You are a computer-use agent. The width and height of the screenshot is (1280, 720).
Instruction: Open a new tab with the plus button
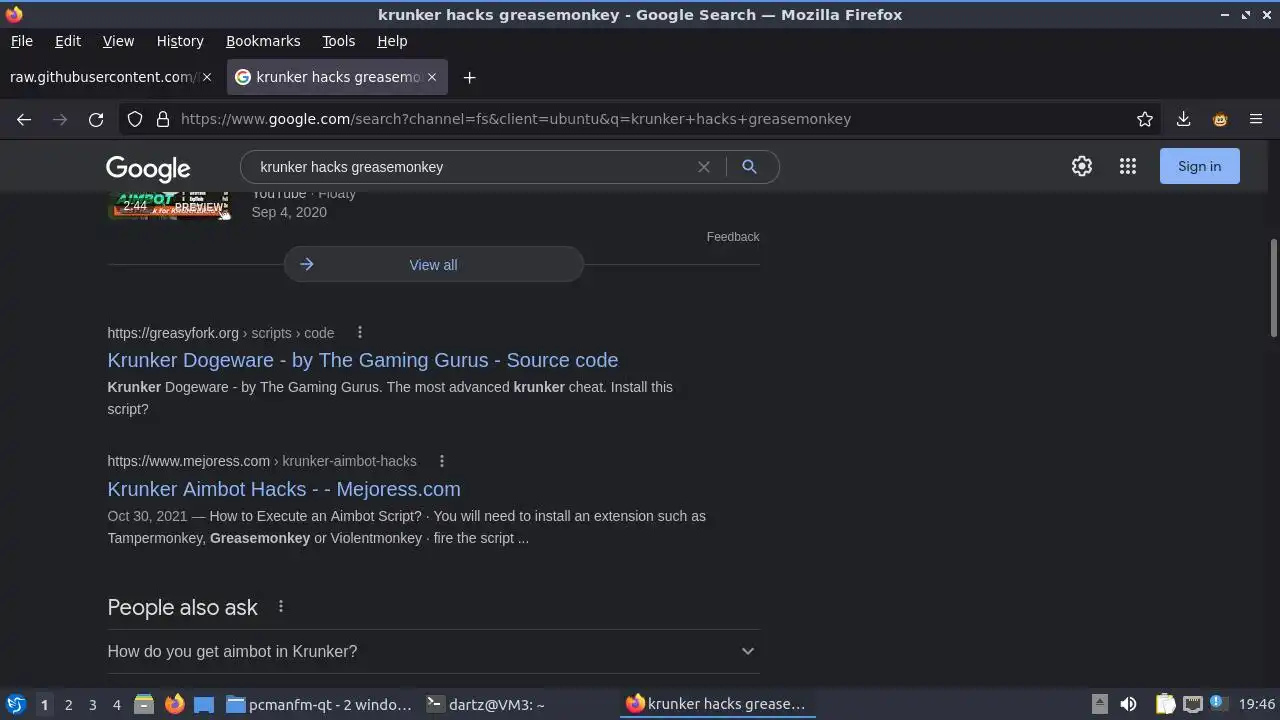coord(469,77)
